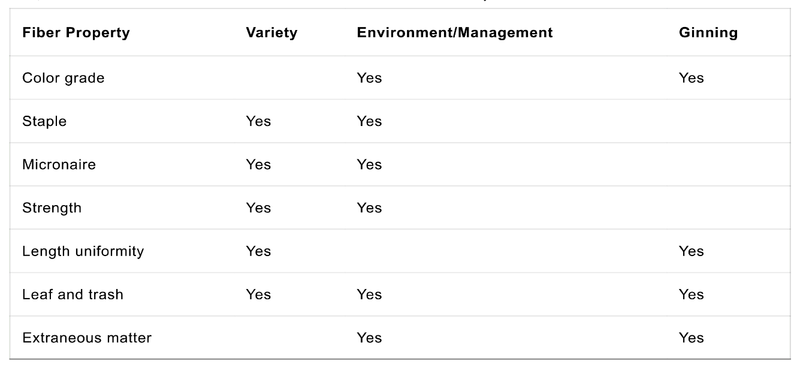Click Yes under Environment/Management for Micronaire
This screenshot has width=800, height=367.
pyautogui.click(x=369, y=164)
